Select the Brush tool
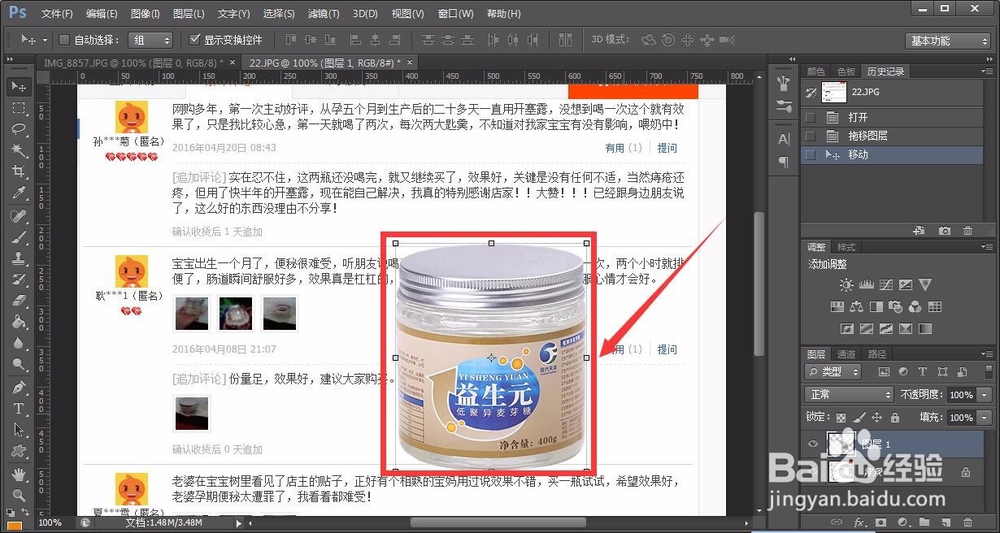This screenshot has width=1000, height=533. point(18,237)
